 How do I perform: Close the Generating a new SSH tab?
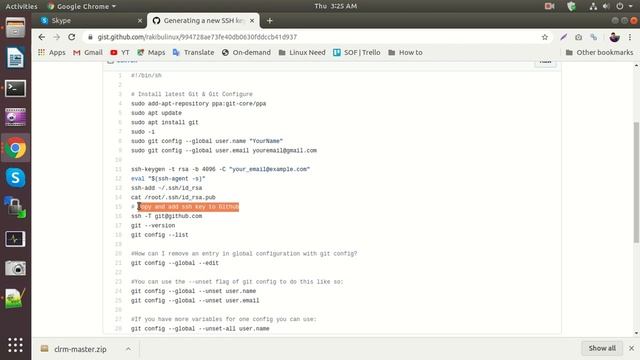click(252, 20)
